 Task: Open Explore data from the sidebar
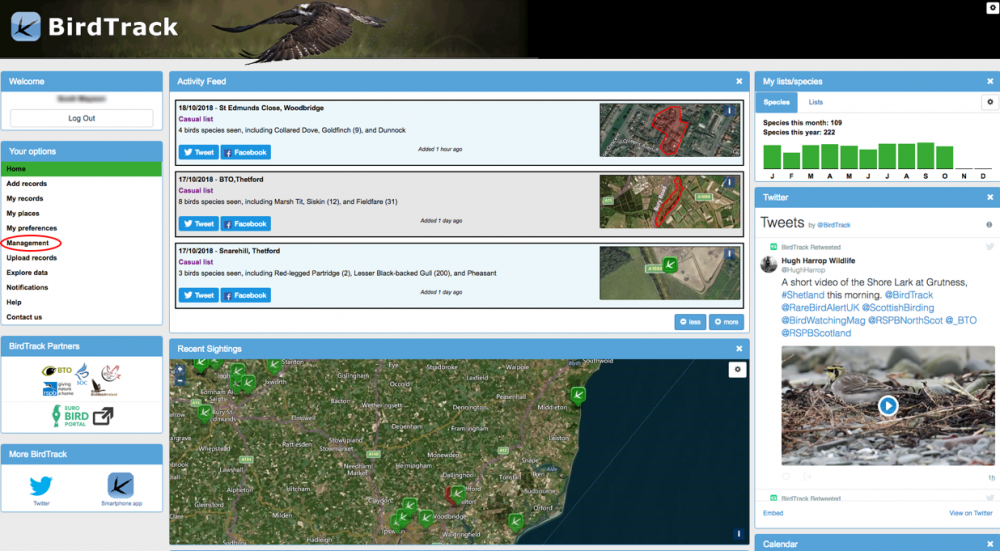pos(27,272)
